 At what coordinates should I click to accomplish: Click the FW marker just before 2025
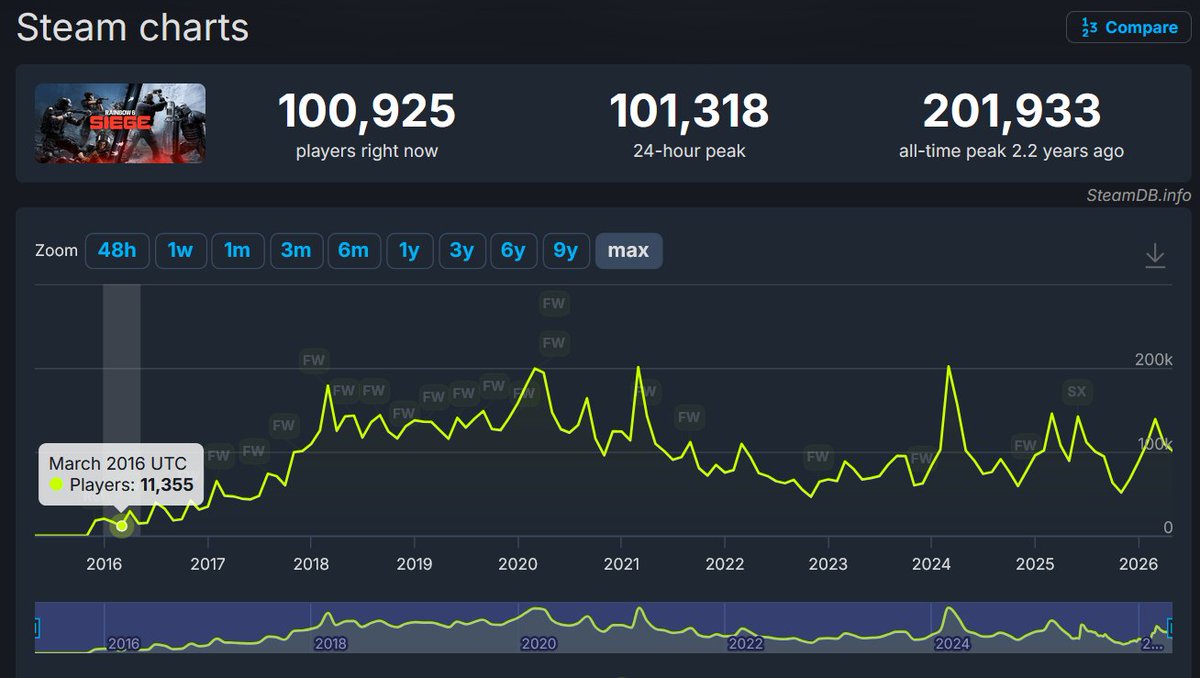[1025, 446]
